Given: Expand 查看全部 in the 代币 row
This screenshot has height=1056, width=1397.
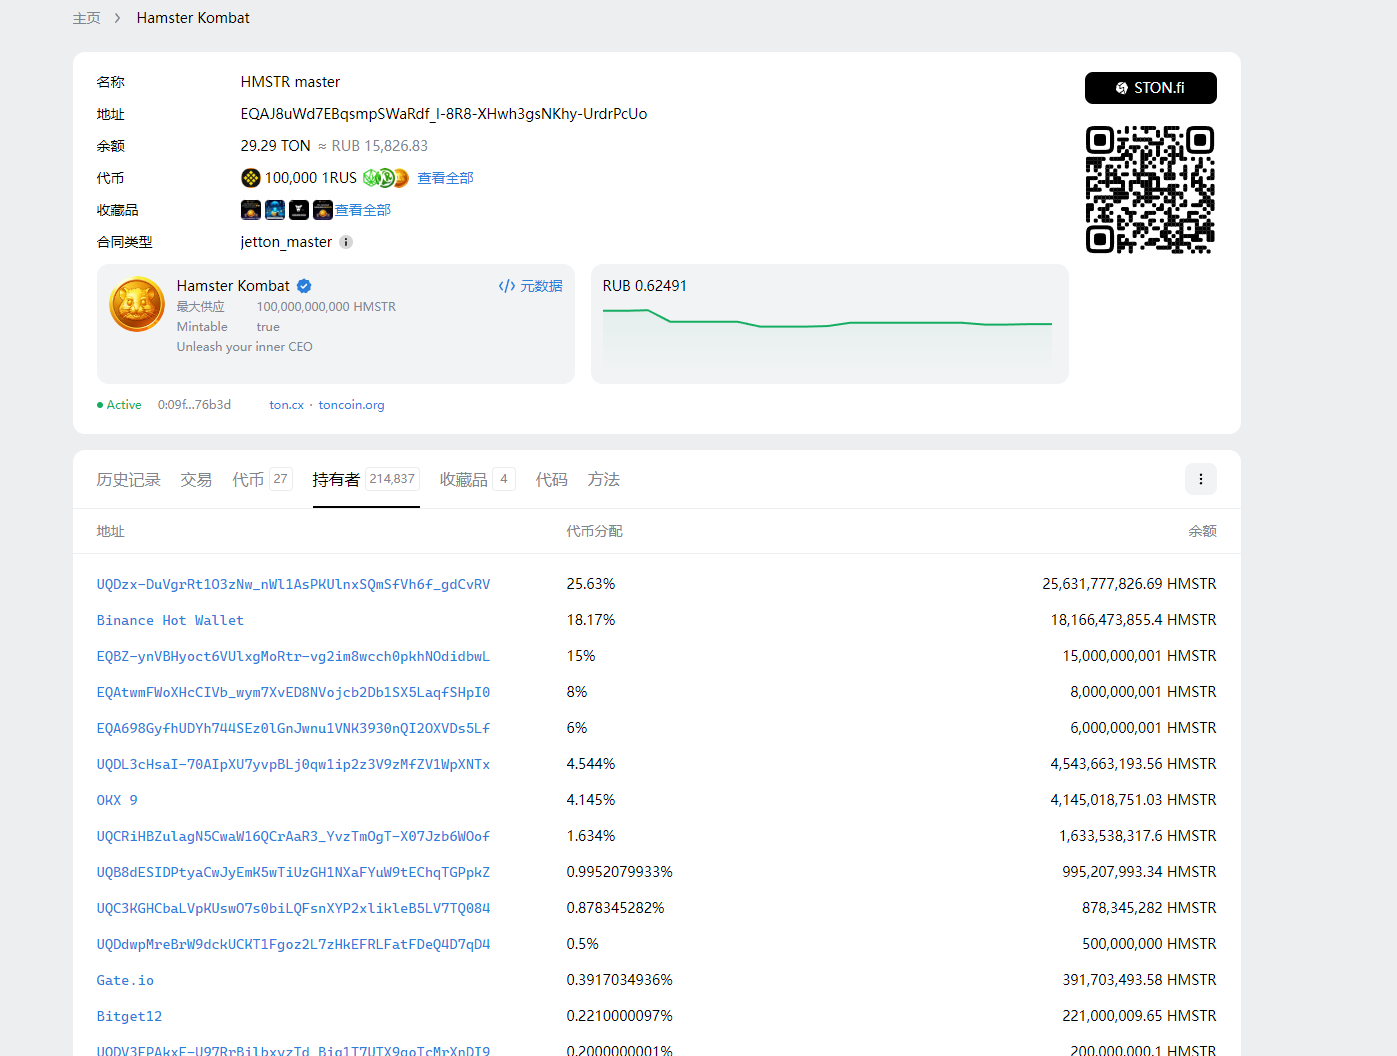Looking at the screenshot, I should pos(445,178).
